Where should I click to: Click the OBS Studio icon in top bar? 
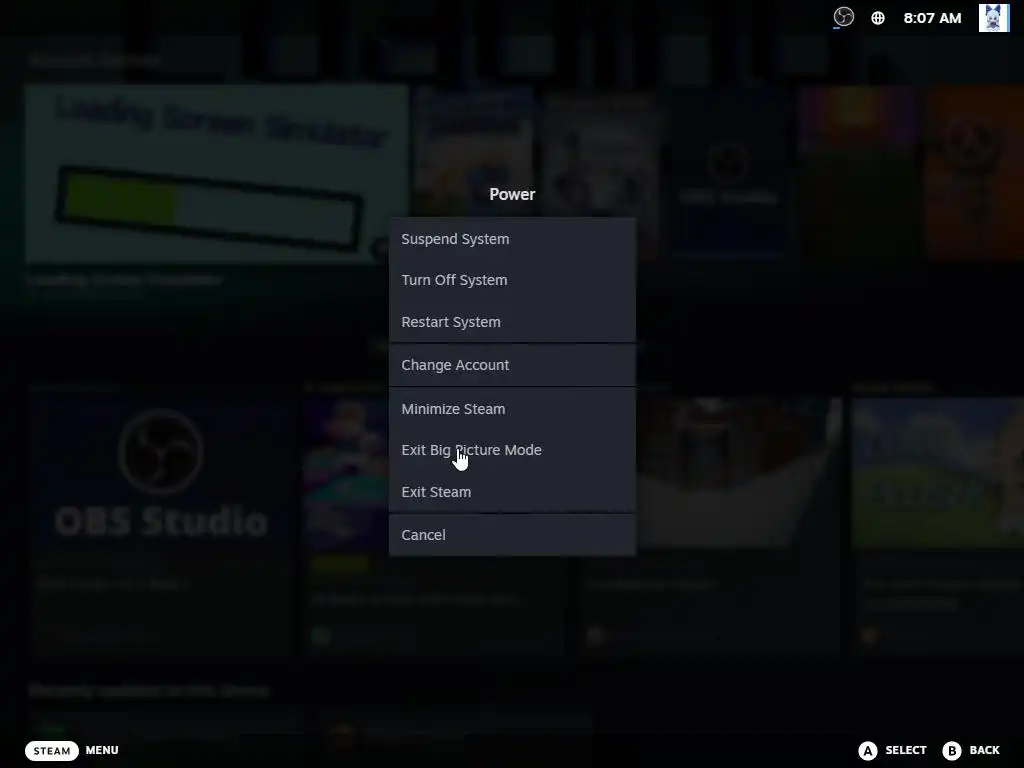pyautogui.click(x=843, y=17)
